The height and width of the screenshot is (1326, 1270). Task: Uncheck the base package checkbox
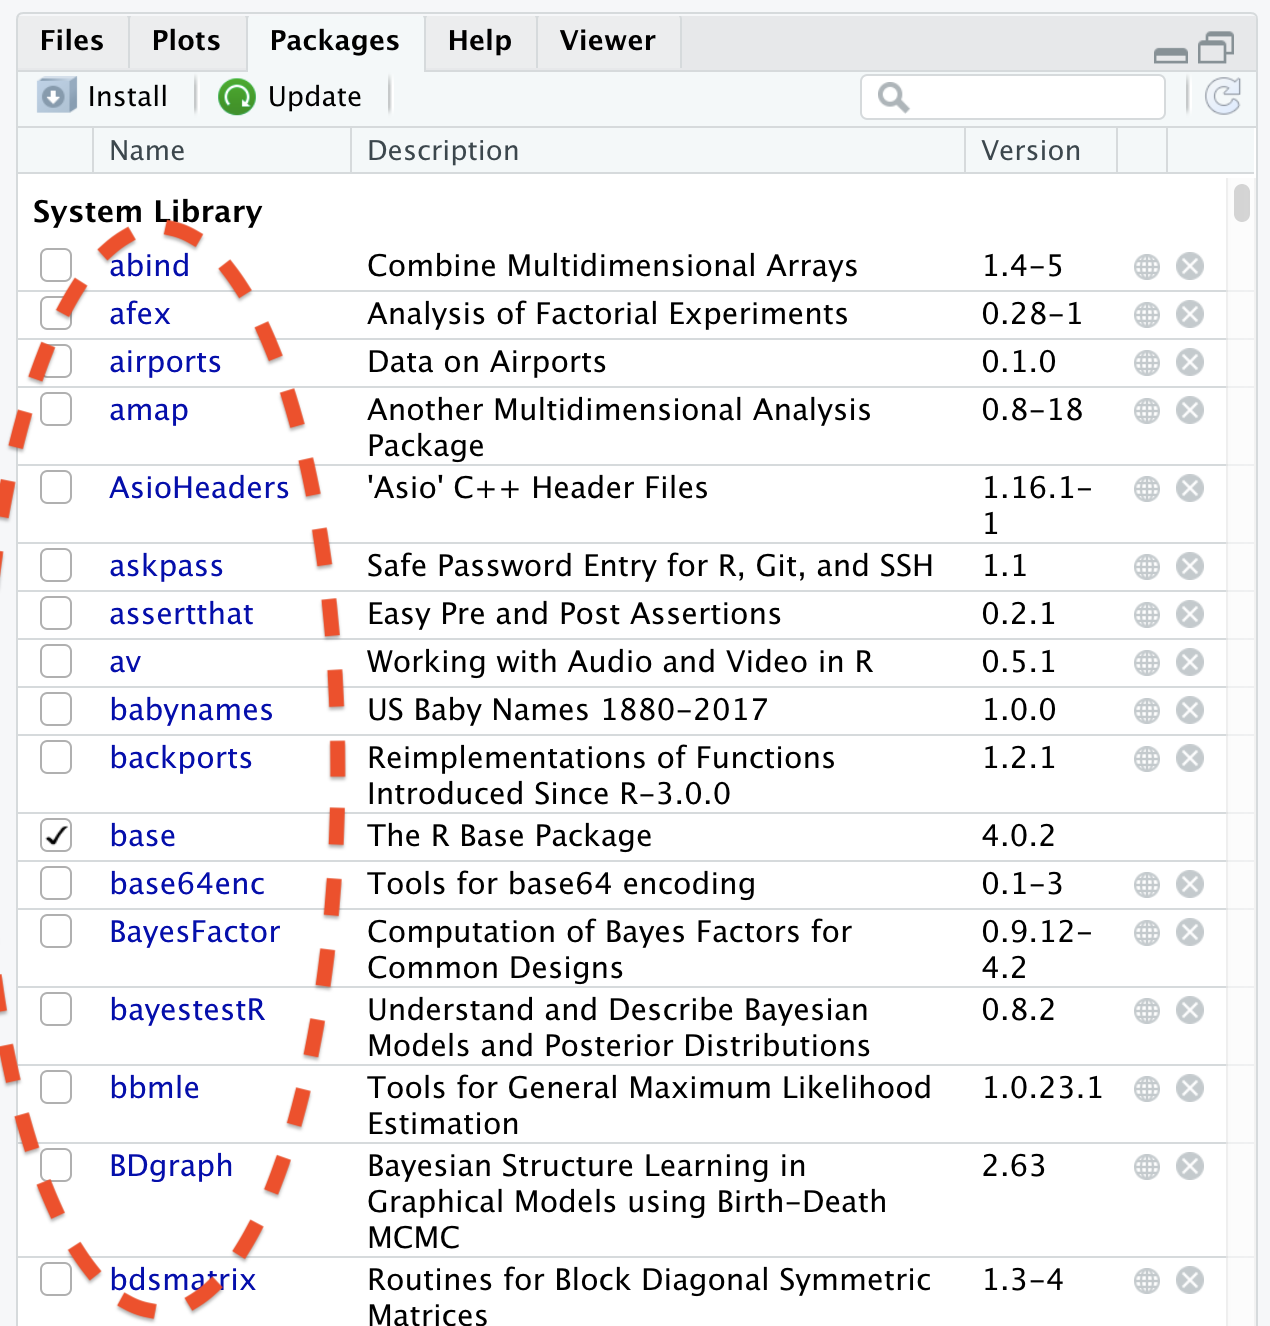point(56,836)
